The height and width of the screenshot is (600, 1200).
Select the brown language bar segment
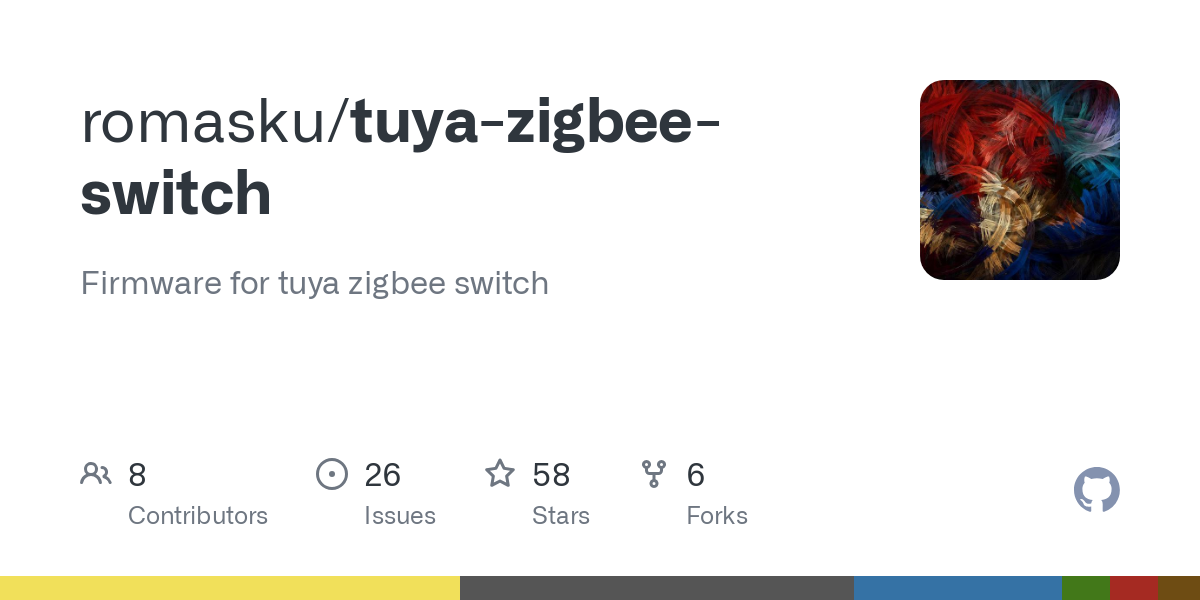pos(1179,588)
